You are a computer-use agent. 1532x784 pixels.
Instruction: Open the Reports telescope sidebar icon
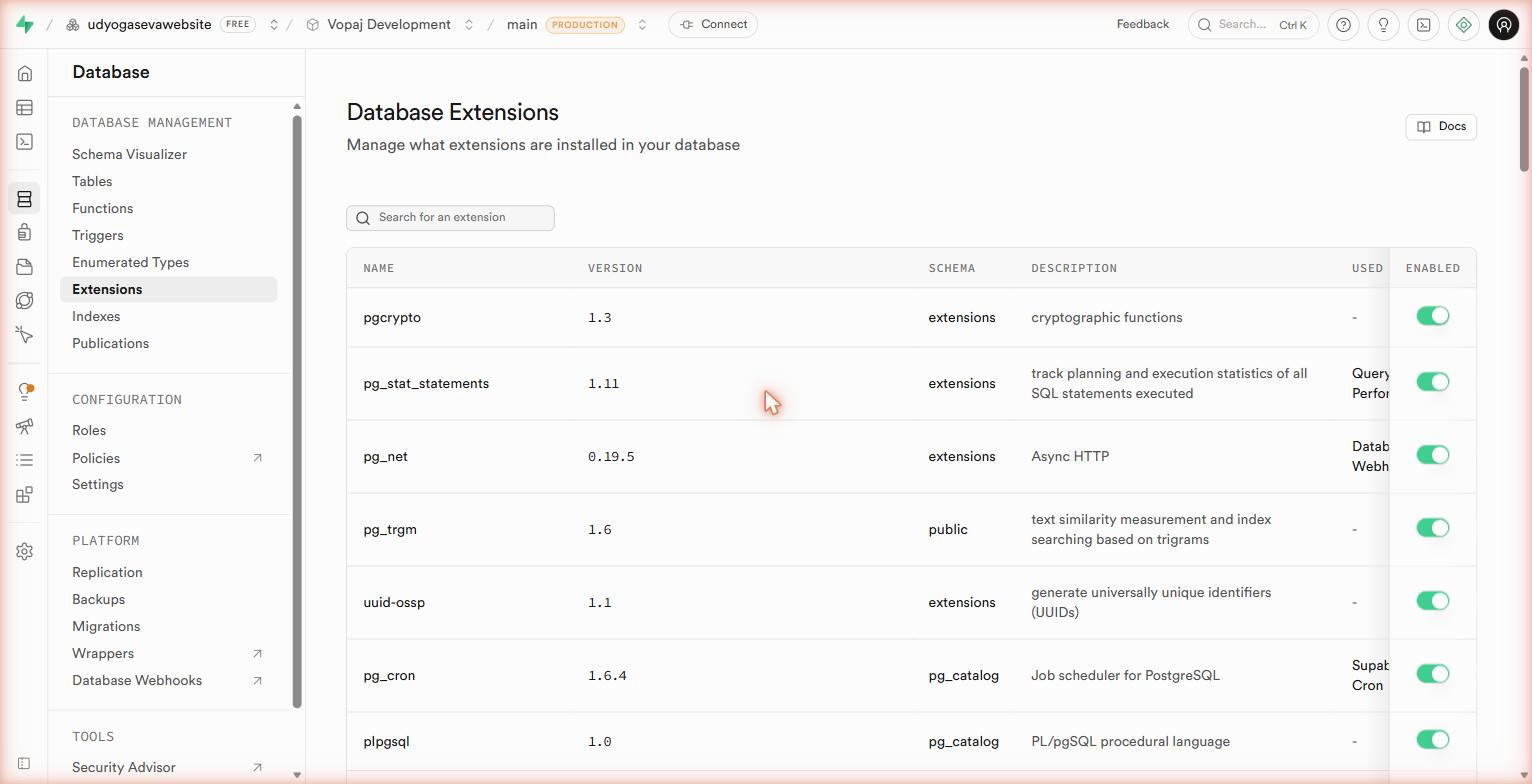point(25,426)
